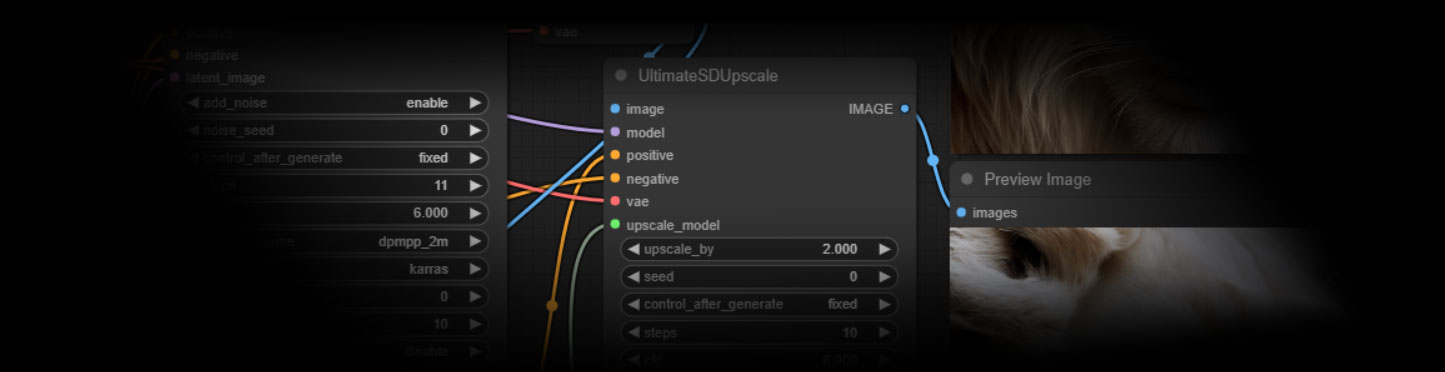Image resolution: width=1445 pixels, height=372 pixels.
Task: Click the UltimateSDUpscale node title
Action: pyautogui.click(x=708, y=75)
